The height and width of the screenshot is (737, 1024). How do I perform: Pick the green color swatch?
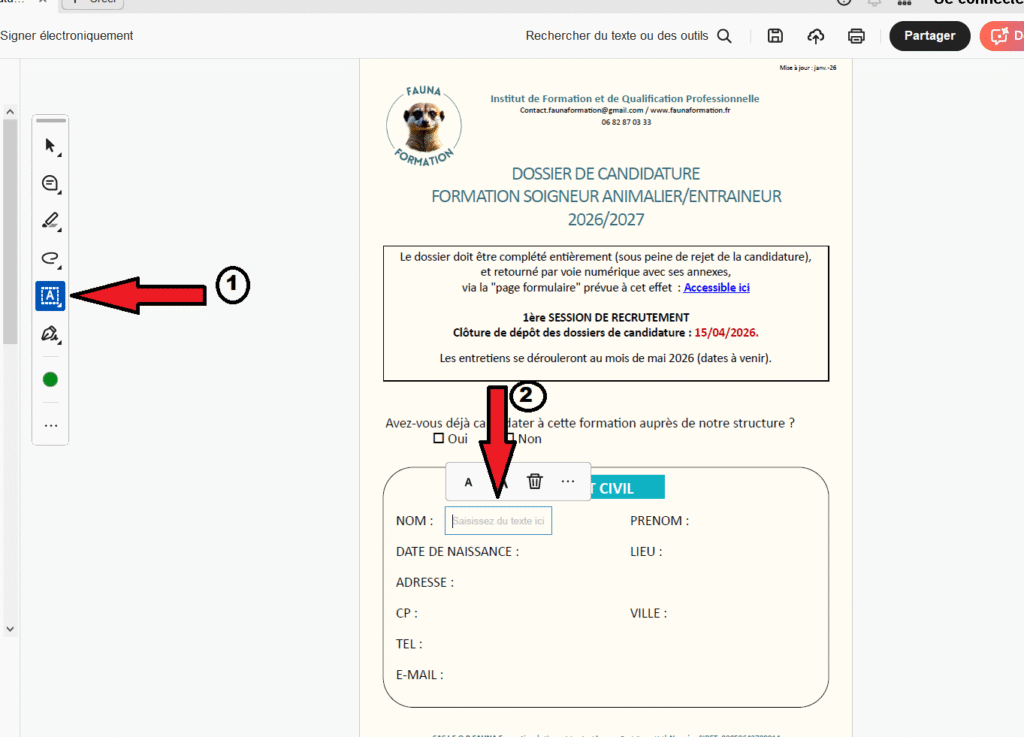(x=50, y=380)
